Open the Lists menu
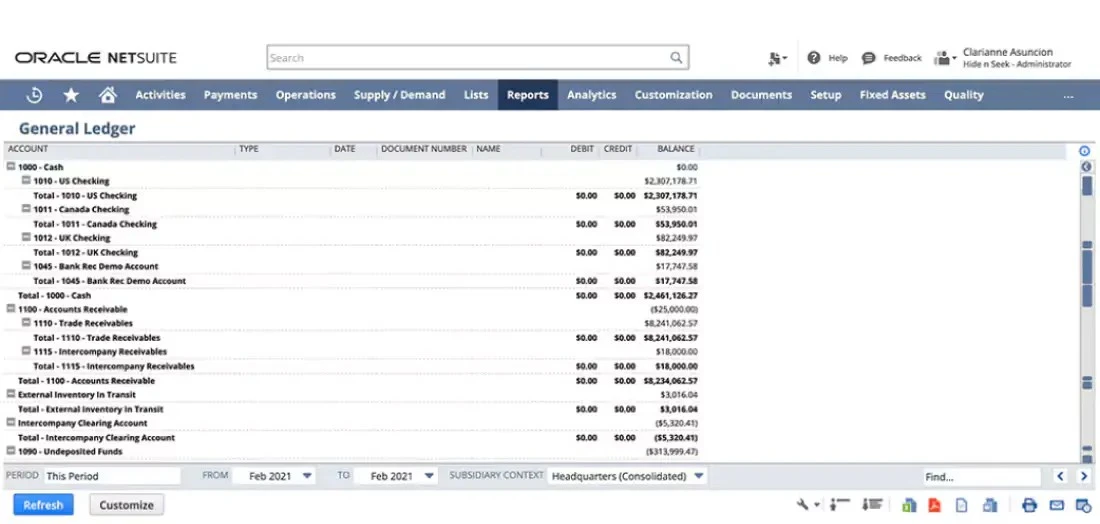 [x=476, y=95]
